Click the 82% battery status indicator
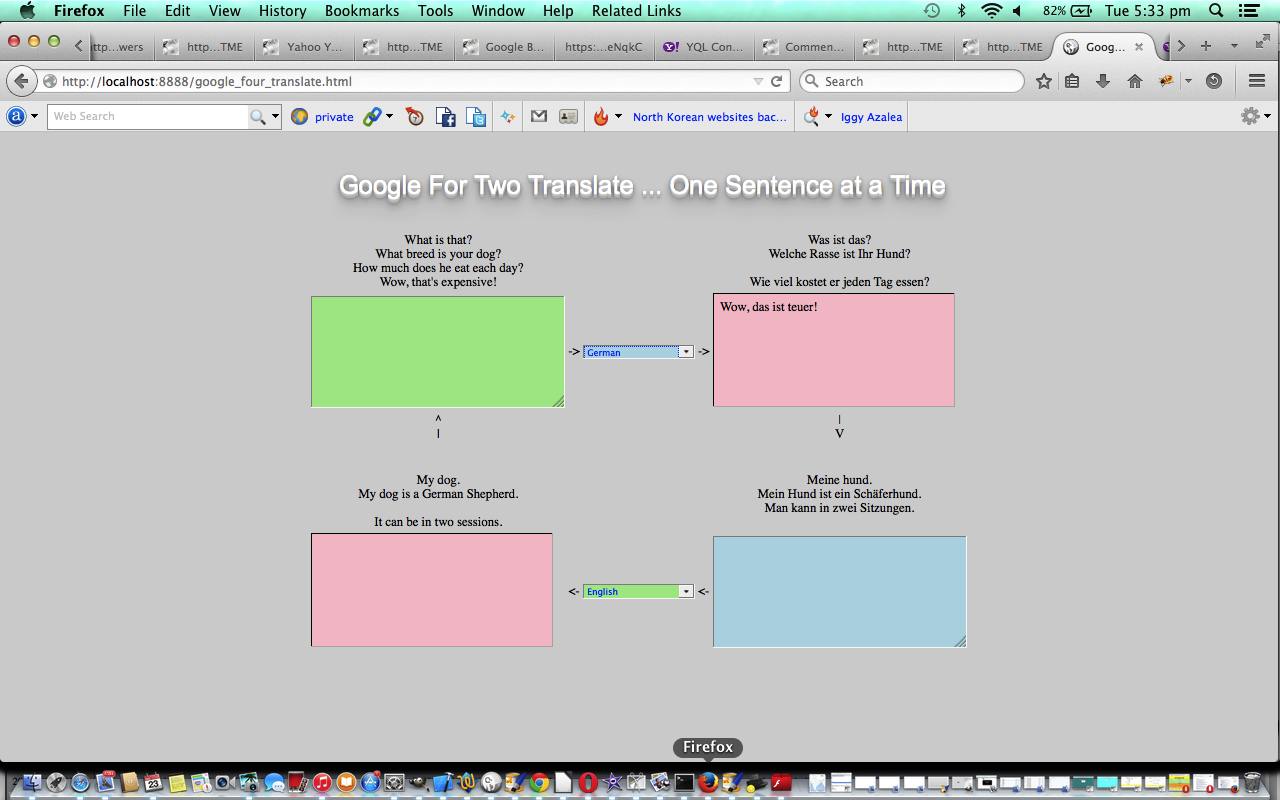 [x=1067, y=11]
